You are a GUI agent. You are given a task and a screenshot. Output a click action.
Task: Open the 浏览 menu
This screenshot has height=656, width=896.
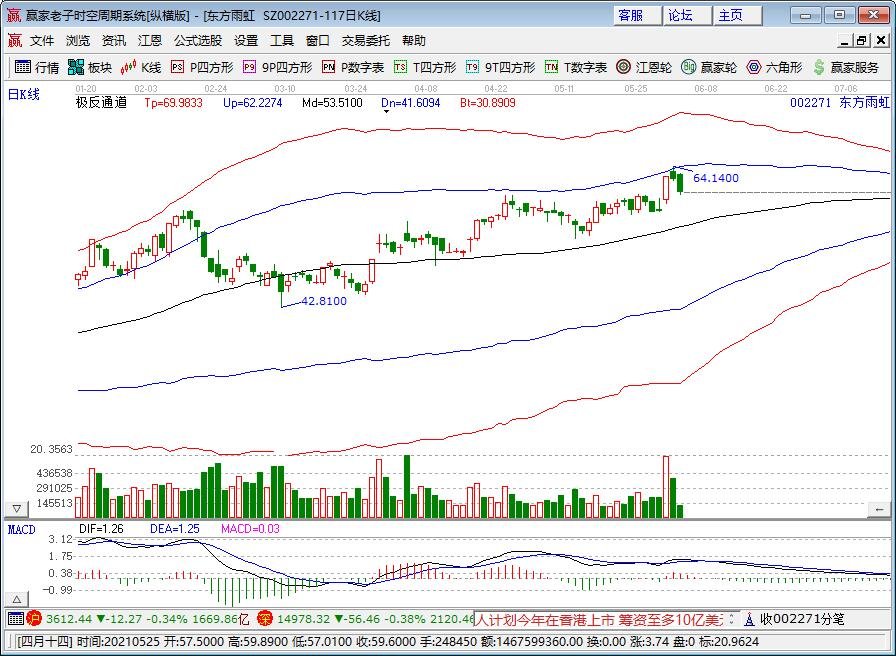(78, 41)
